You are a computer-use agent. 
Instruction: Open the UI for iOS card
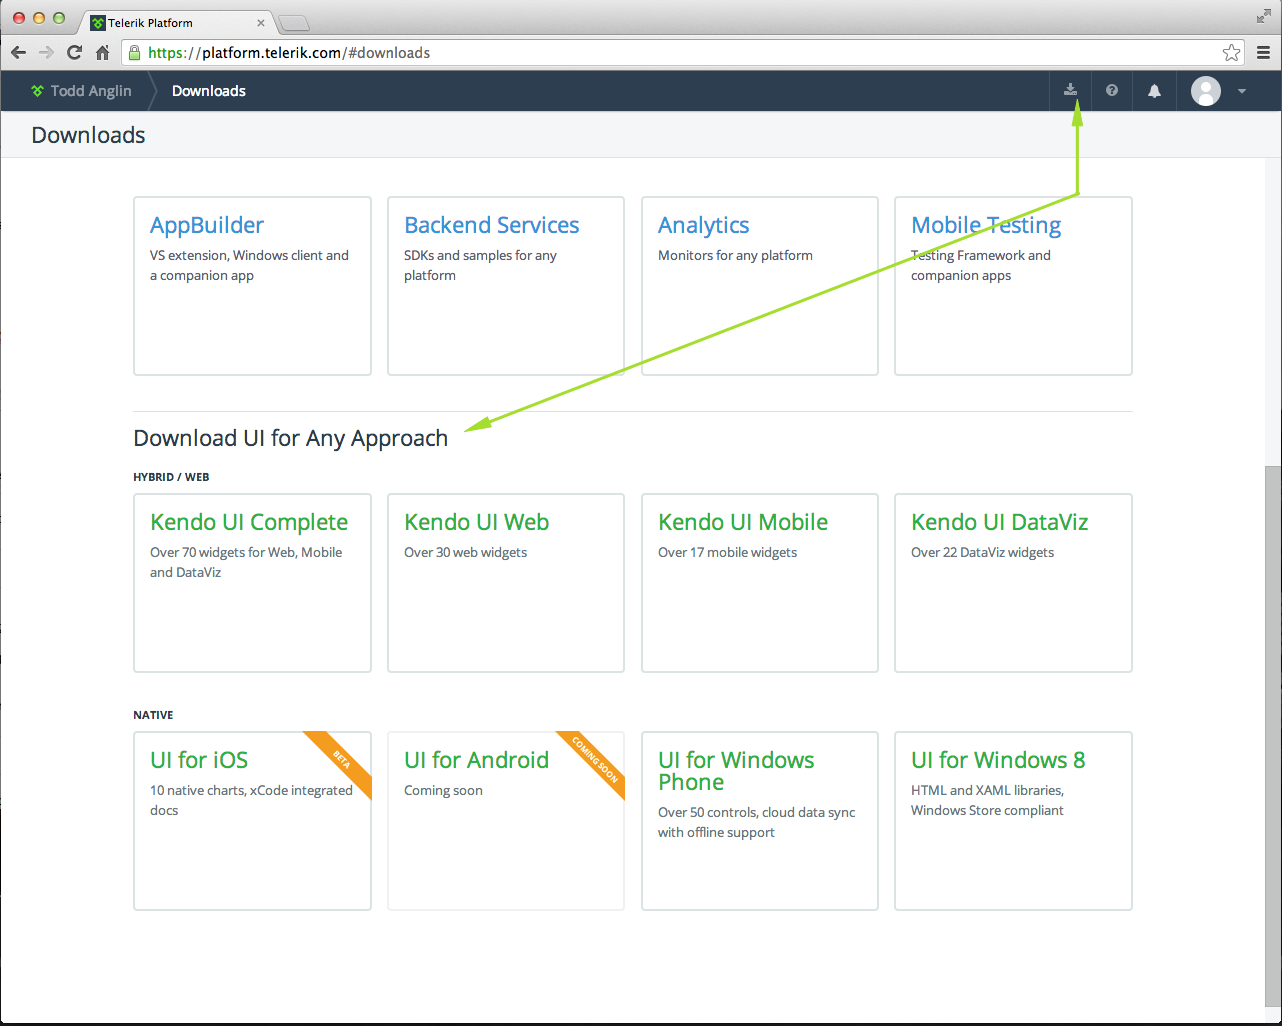point(252,821)
